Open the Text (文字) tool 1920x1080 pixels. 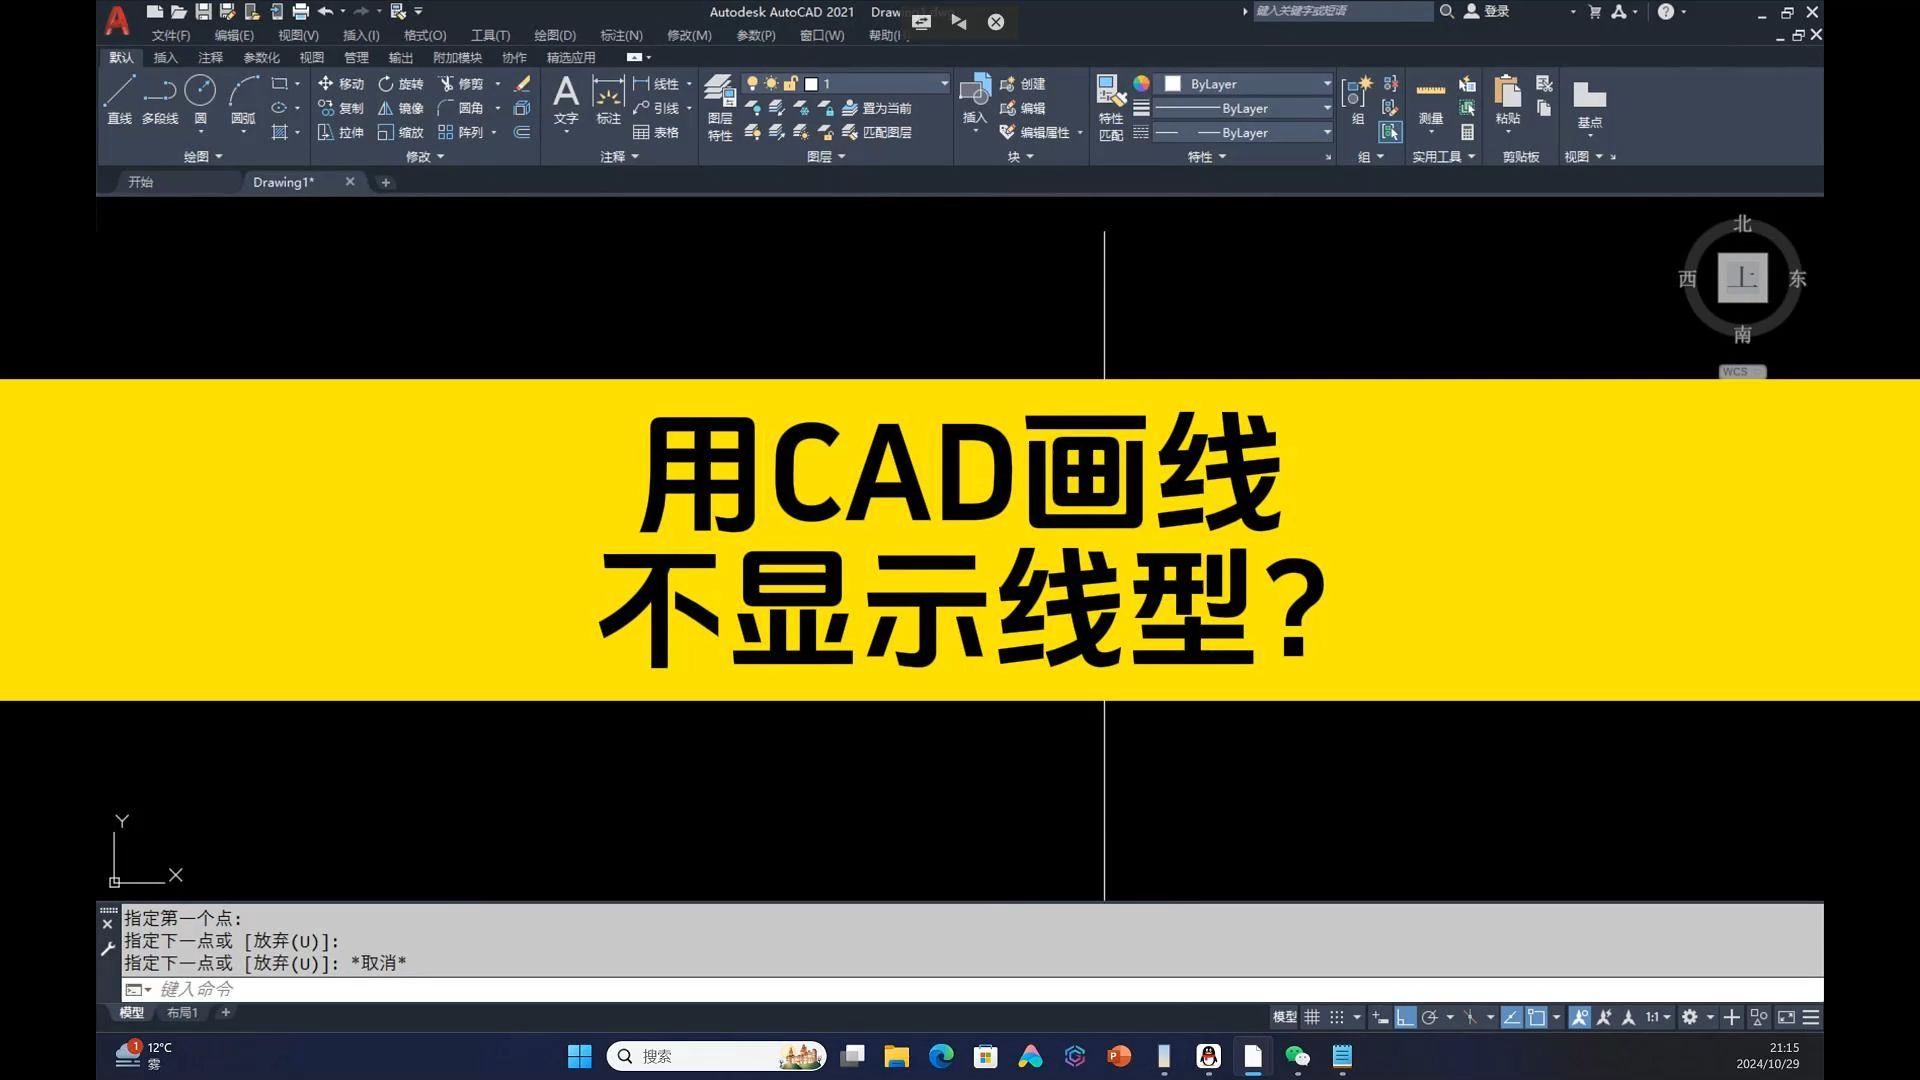coord(566,100)
